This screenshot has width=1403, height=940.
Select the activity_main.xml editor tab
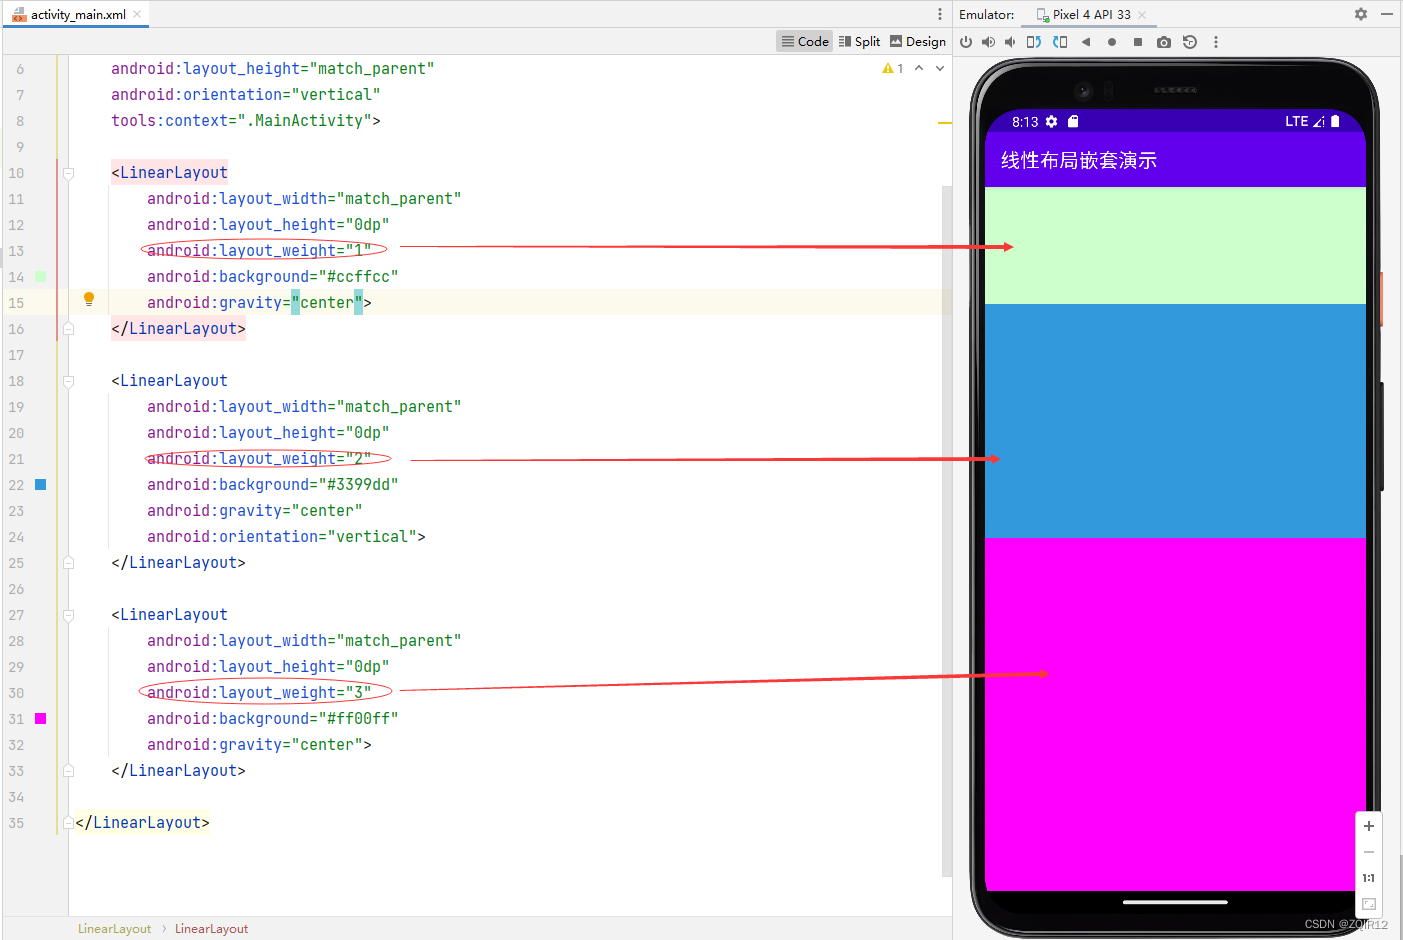click(78, 14)
